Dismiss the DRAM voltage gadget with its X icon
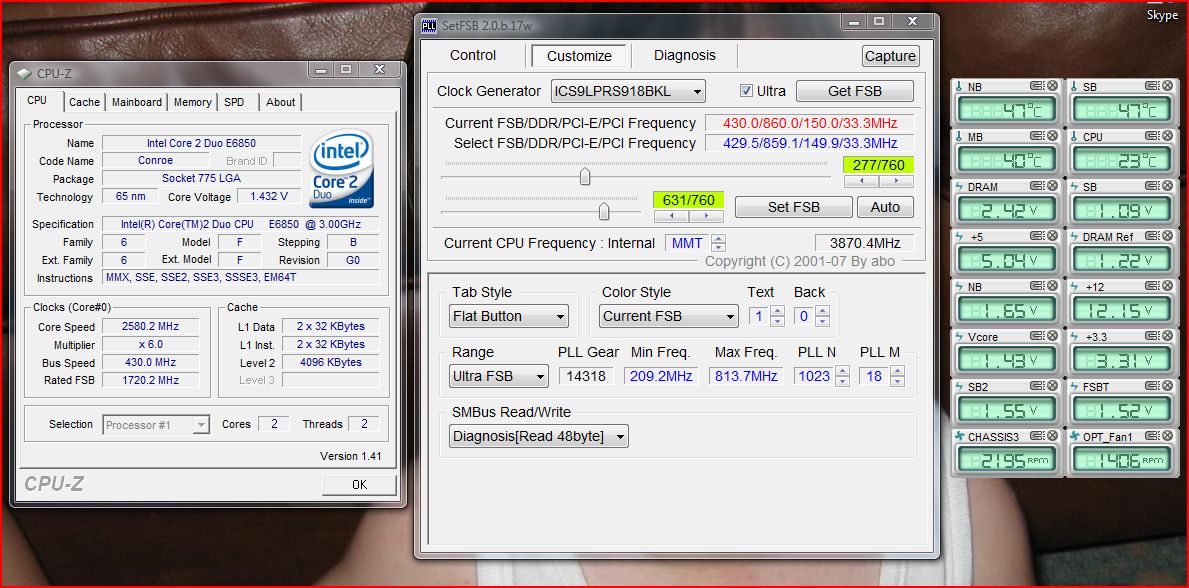This screenshot has height=588, width=1189. (x=1052, y=187)
